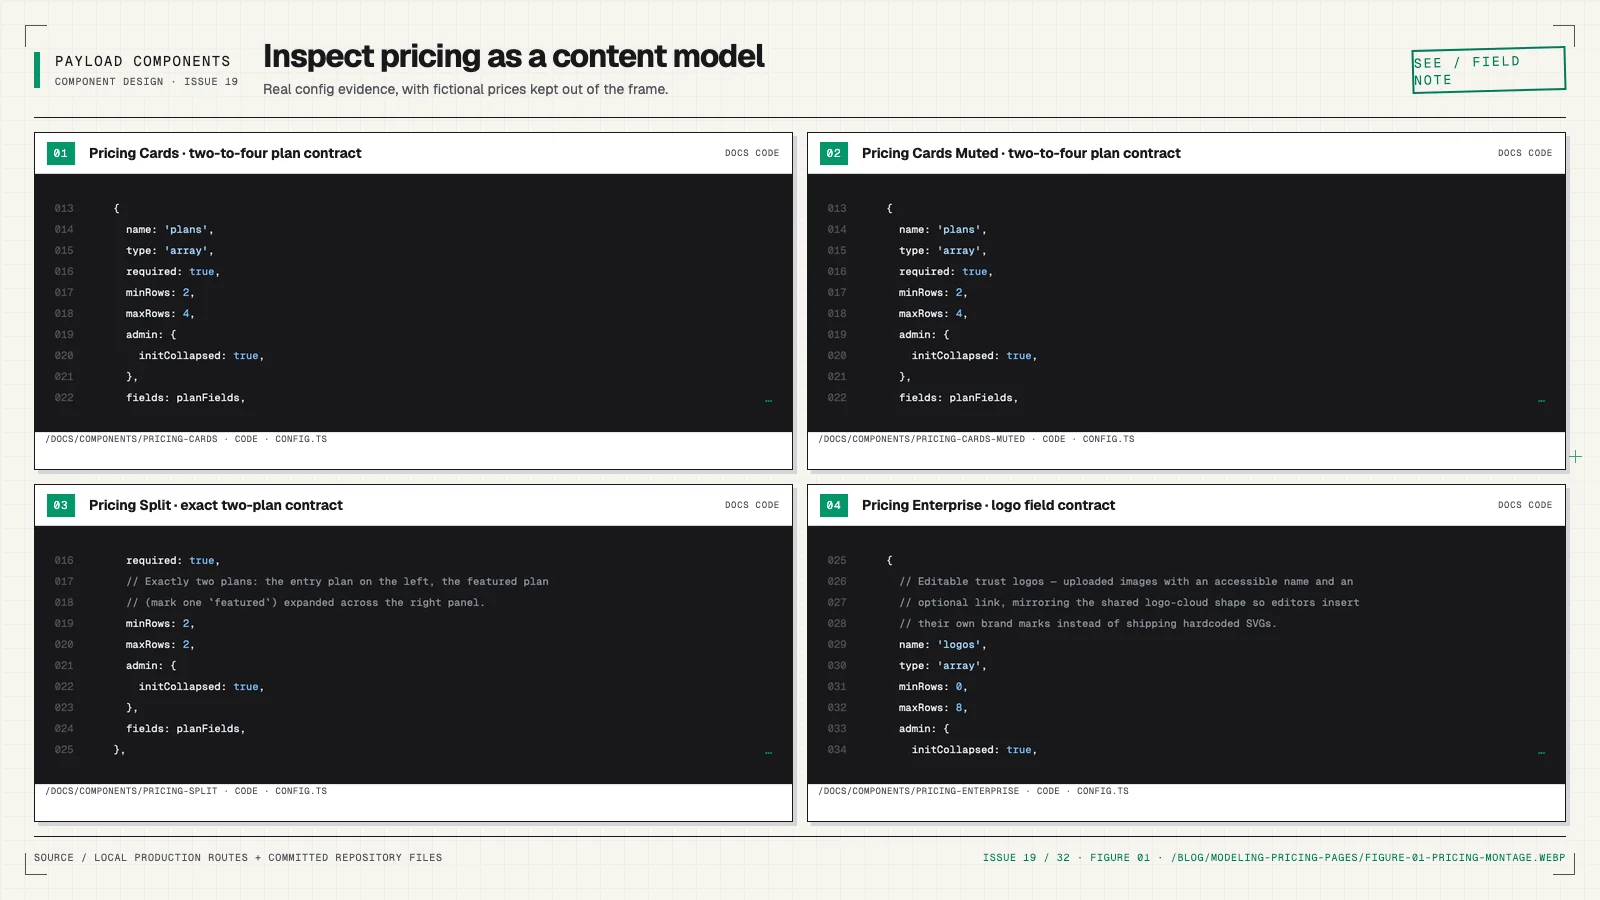Click 'required: true,' line 016 in Pricing Split
The width and height of the screenshot is (1600, 900).
point(172,561)
